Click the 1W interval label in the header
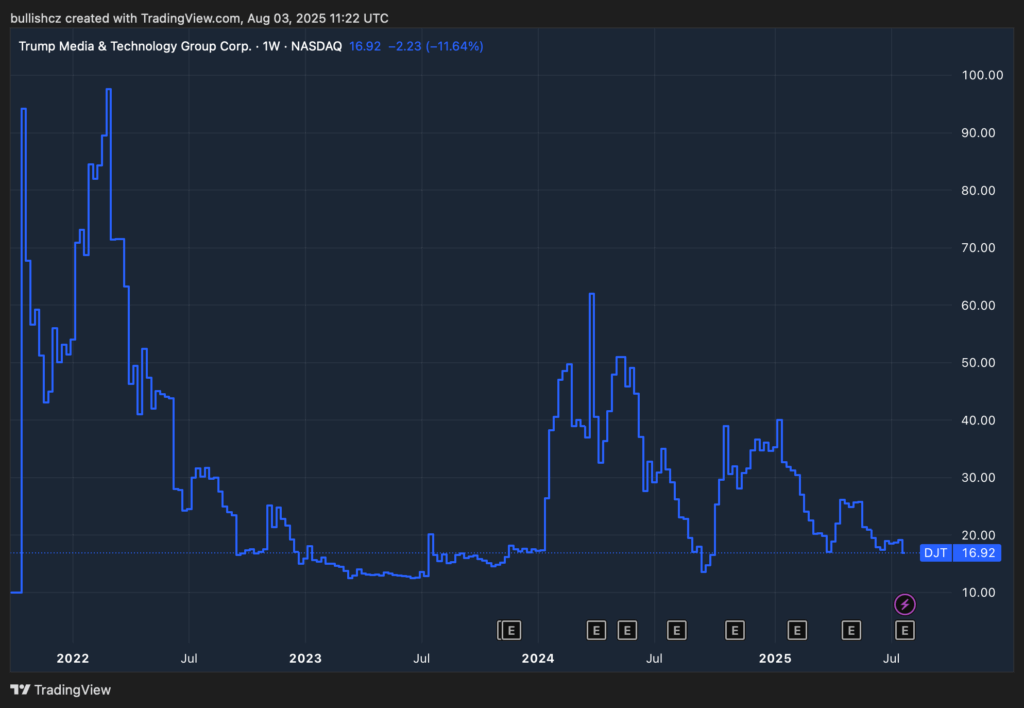This screenshot has width=1024, height=708. [271, 46]
